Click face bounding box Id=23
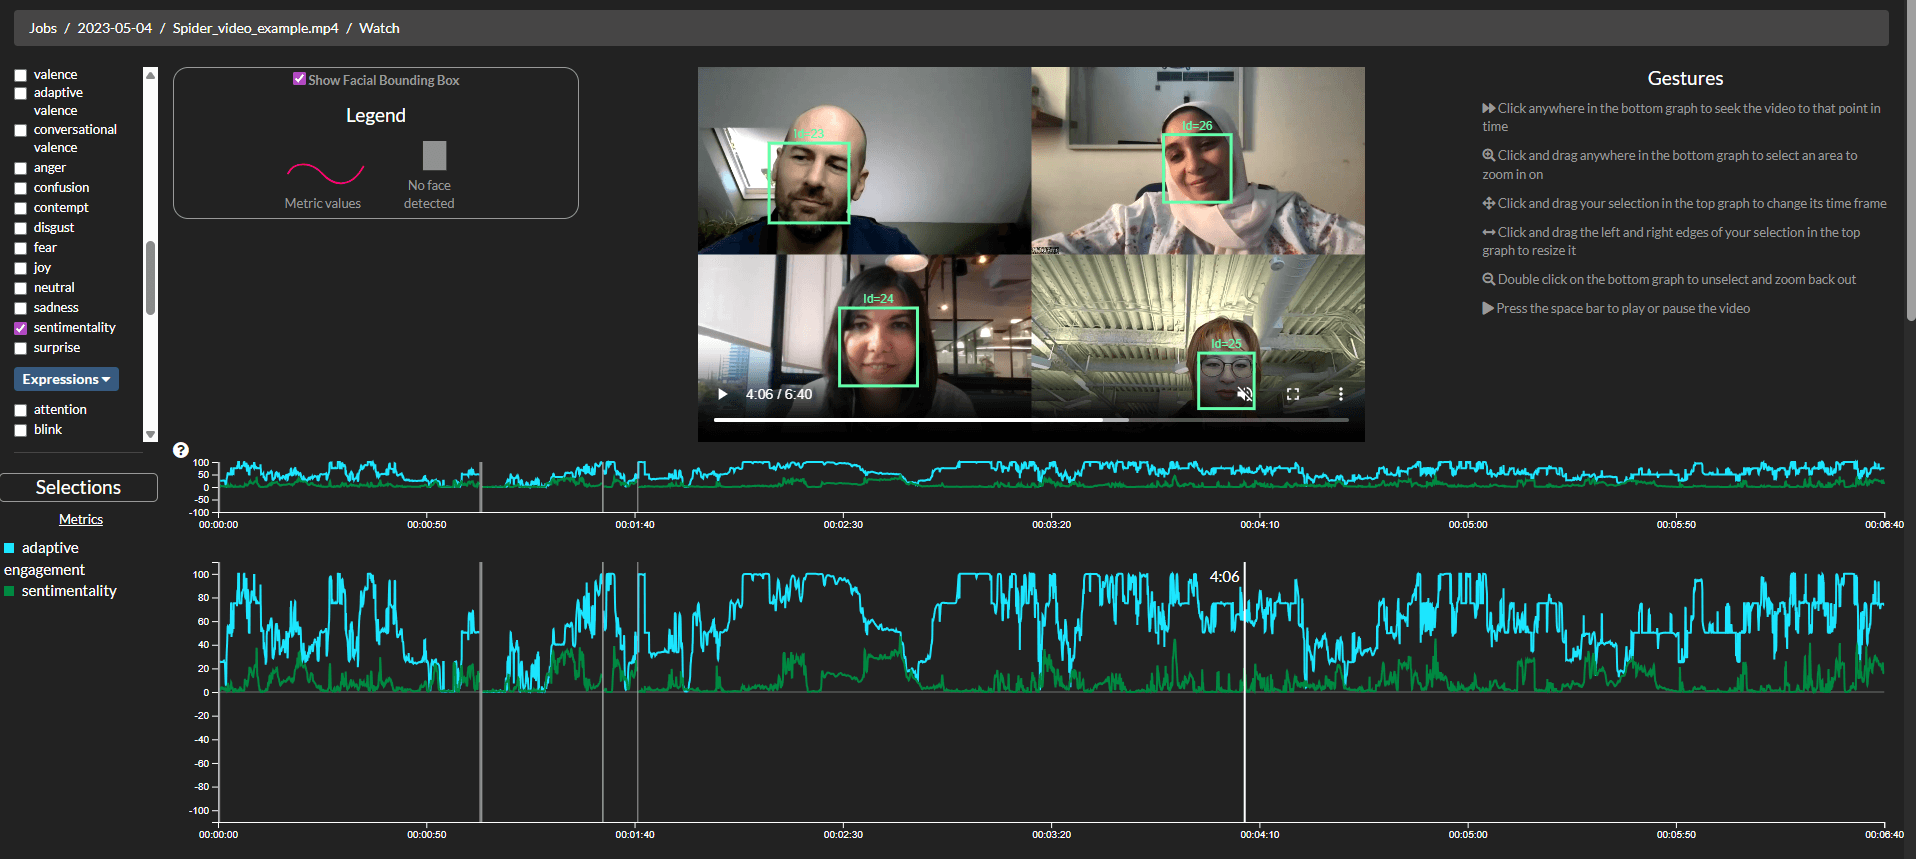The image size is (1916, 859). tap(808, 182)
